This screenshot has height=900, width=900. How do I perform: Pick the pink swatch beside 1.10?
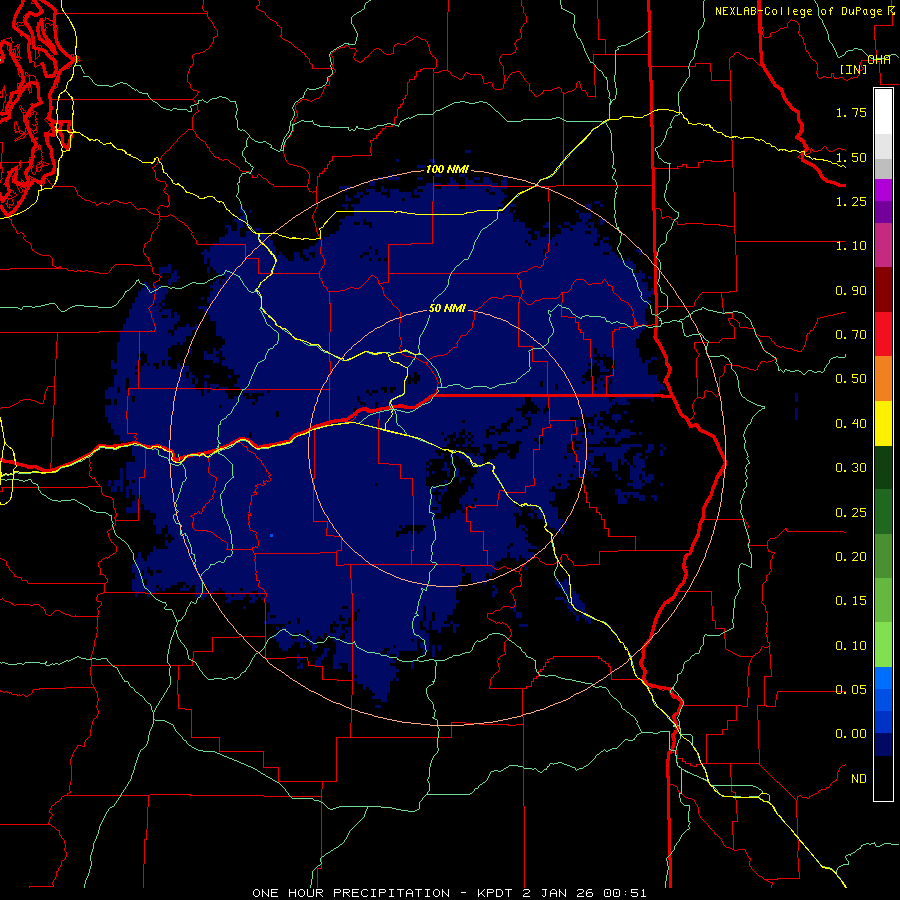(883, 245)
